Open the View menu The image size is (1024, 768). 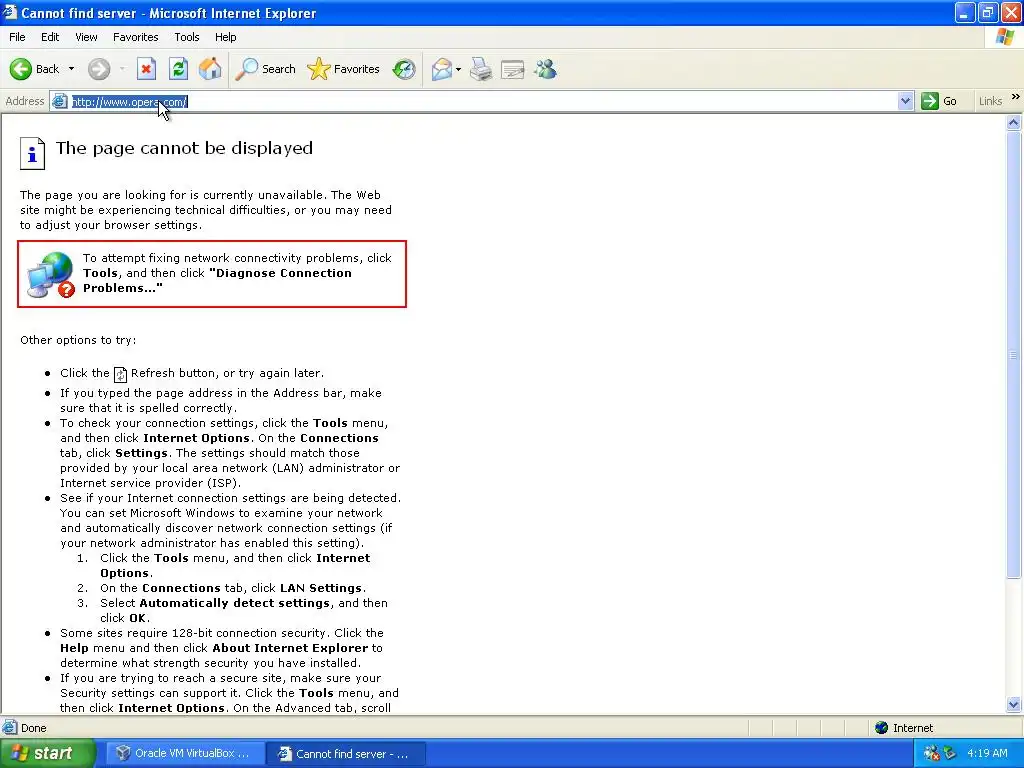pyautogui.click(x=86, y=37)
